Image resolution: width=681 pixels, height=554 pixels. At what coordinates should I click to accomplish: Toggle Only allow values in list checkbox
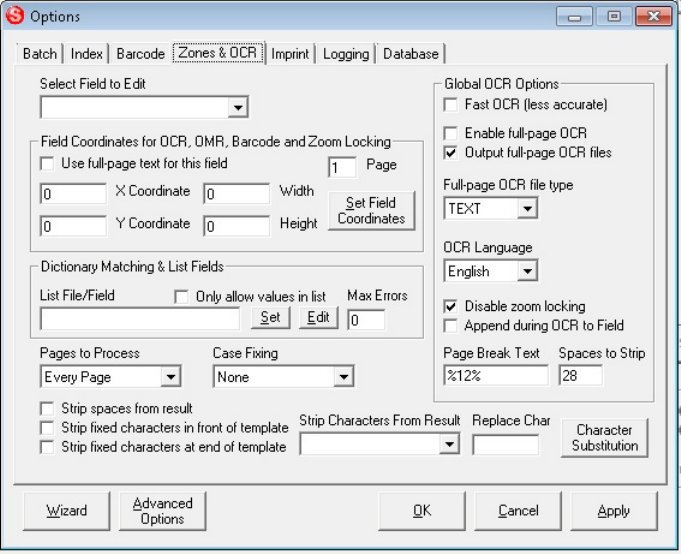pyautogui.click(x=181, y=297)
